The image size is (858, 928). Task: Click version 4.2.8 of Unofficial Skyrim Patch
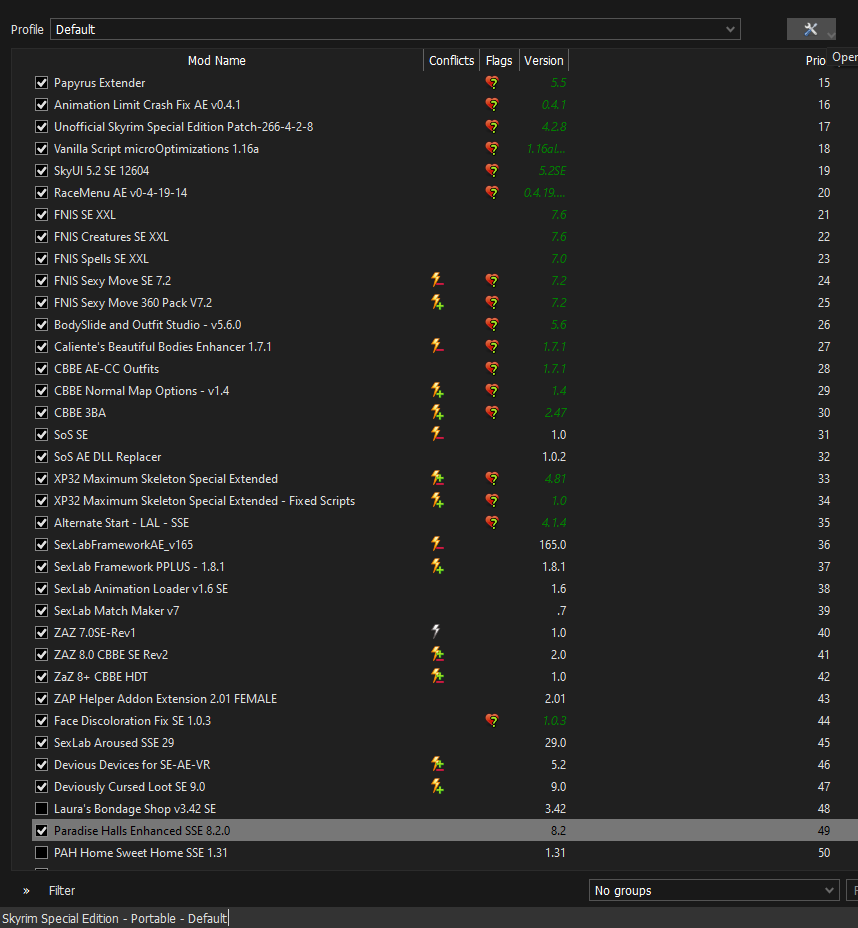pos(554,127)
